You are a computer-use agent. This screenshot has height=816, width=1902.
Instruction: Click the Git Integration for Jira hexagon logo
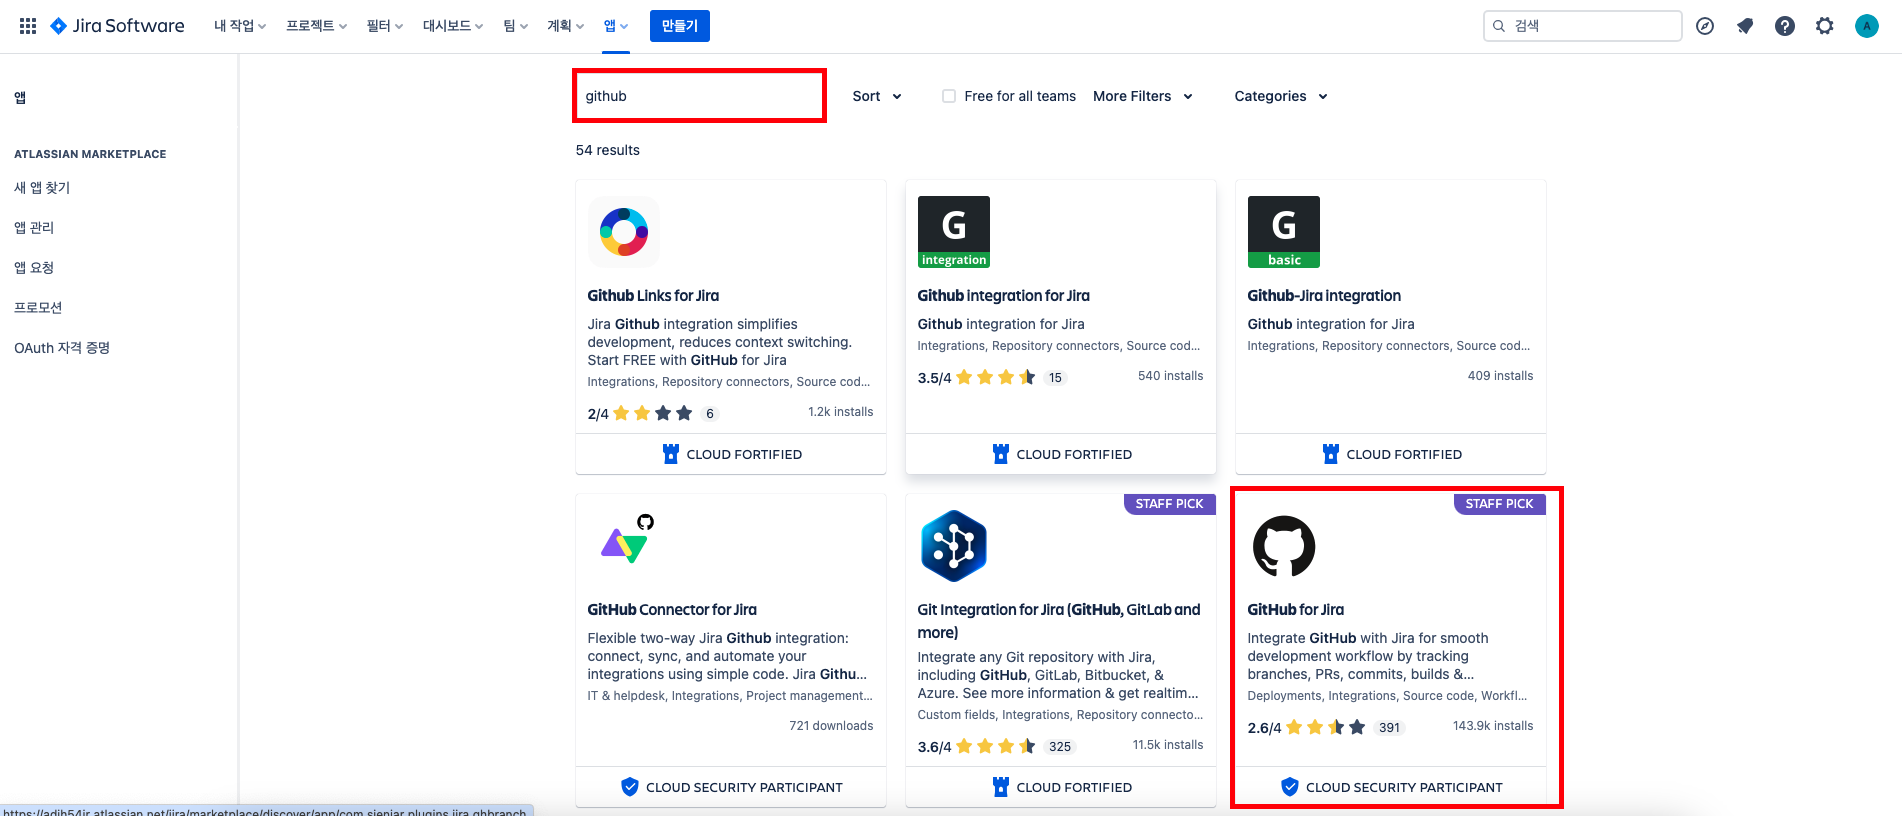[954, 546]
